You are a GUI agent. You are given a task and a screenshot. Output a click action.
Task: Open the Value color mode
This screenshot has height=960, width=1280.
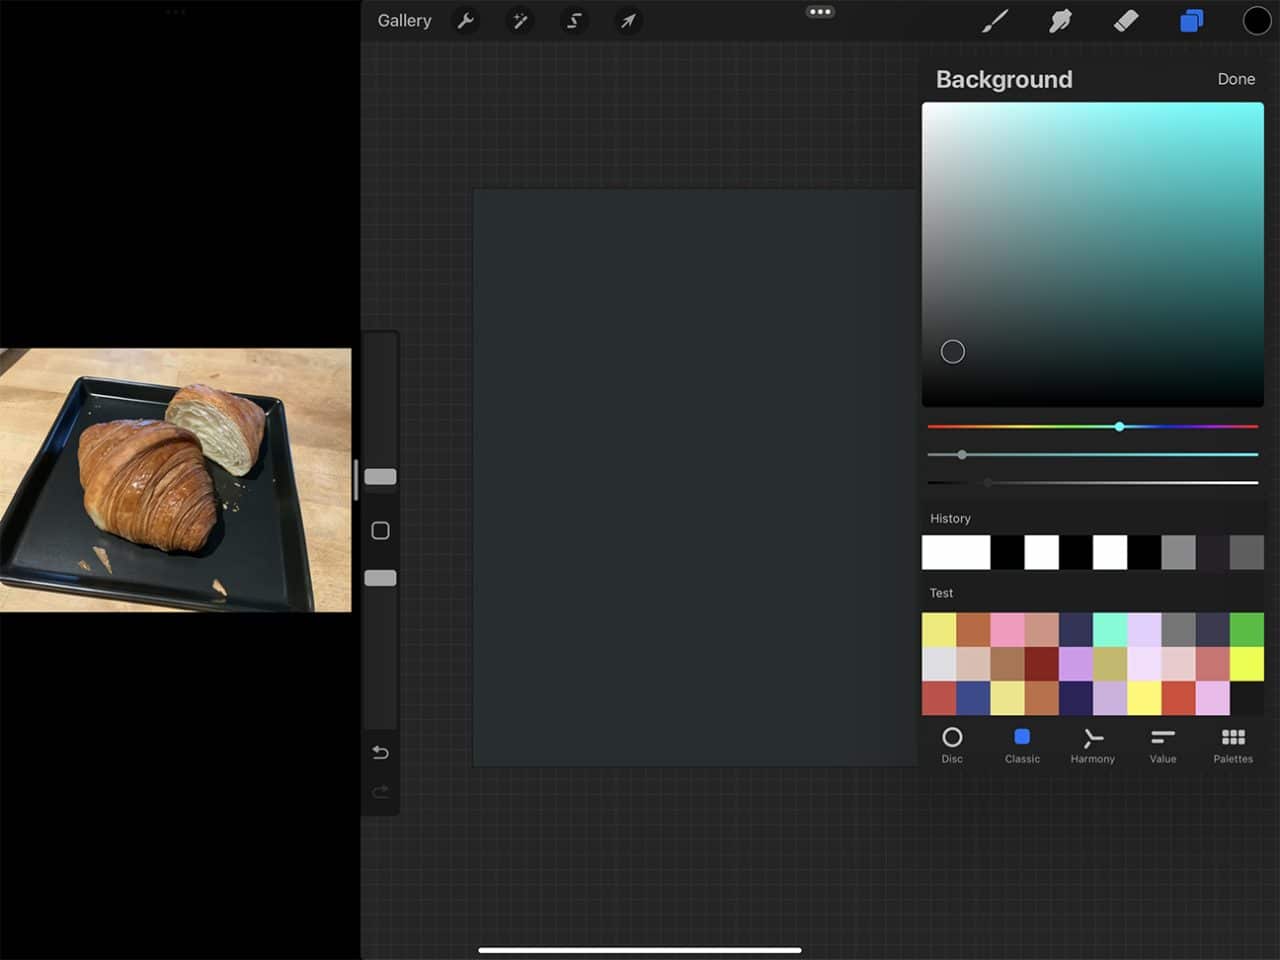tap(1163, 744)
